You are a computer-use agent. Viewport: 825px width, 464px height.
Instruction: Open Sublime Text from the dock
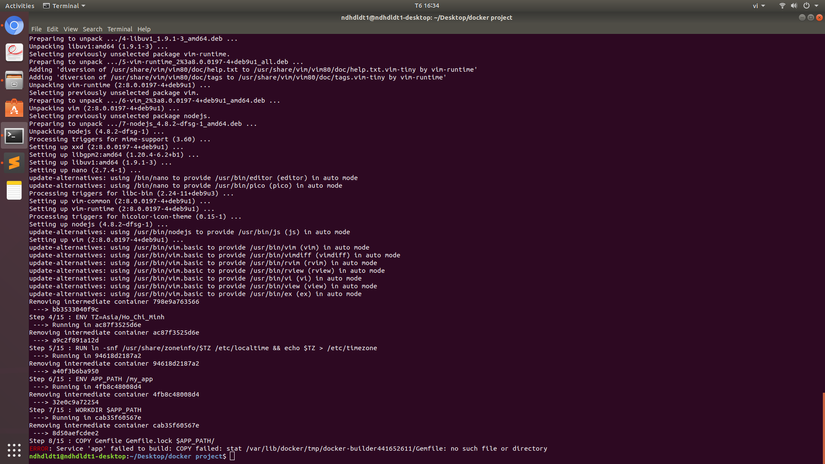coord(14,163)
